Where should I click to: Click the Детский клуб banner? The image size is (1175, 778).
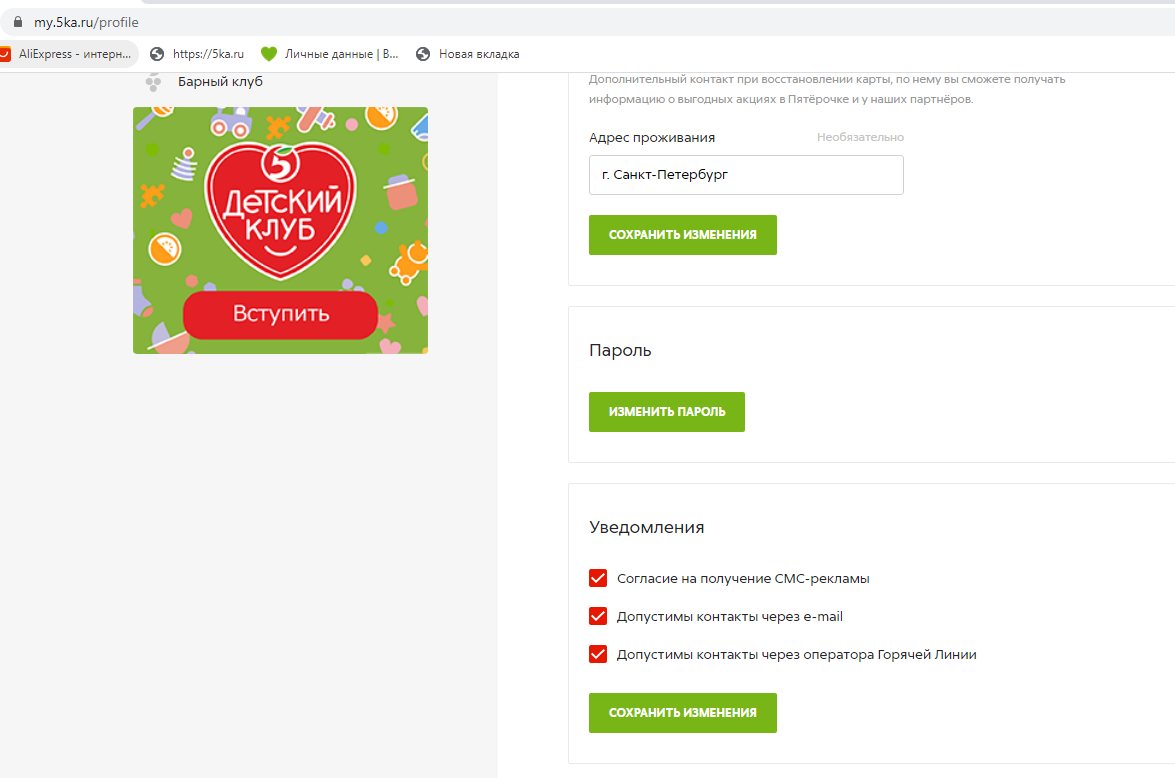click(280, 230)
